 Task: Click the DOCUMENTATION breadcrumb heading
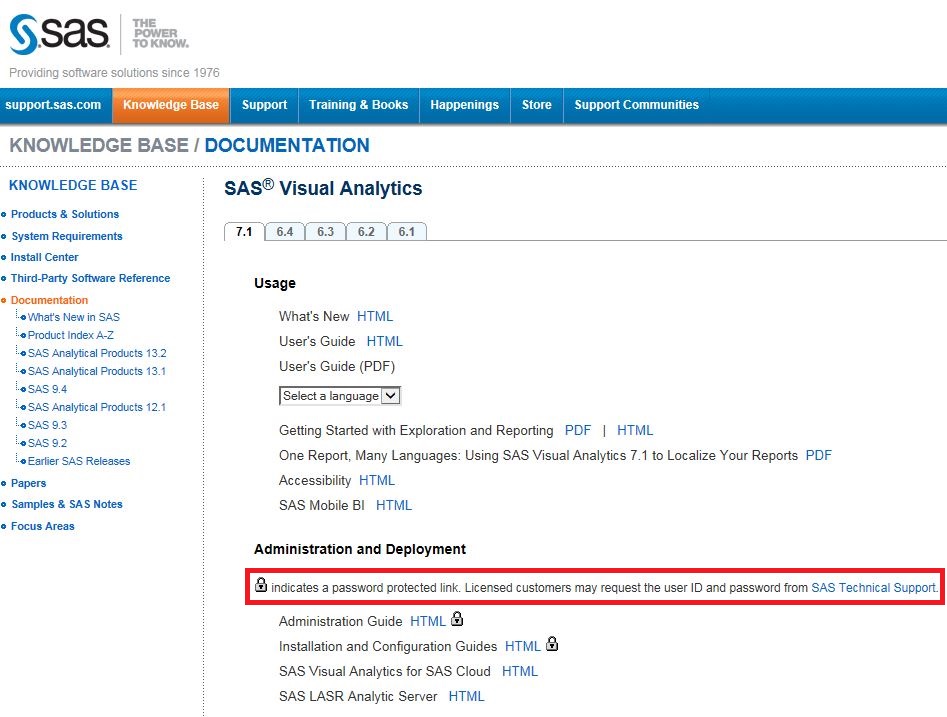pyautogui.click(x=287, y=146)
